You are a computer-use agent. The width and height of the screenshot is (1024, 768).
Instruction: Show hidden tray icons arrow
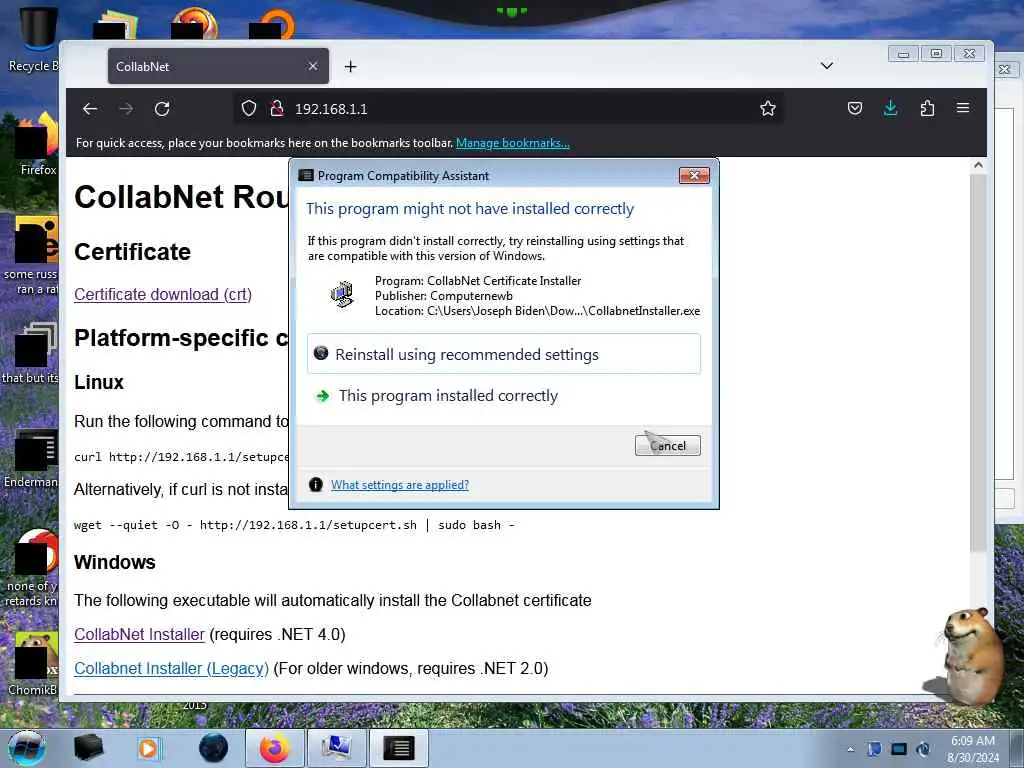(x=850, y=749)
